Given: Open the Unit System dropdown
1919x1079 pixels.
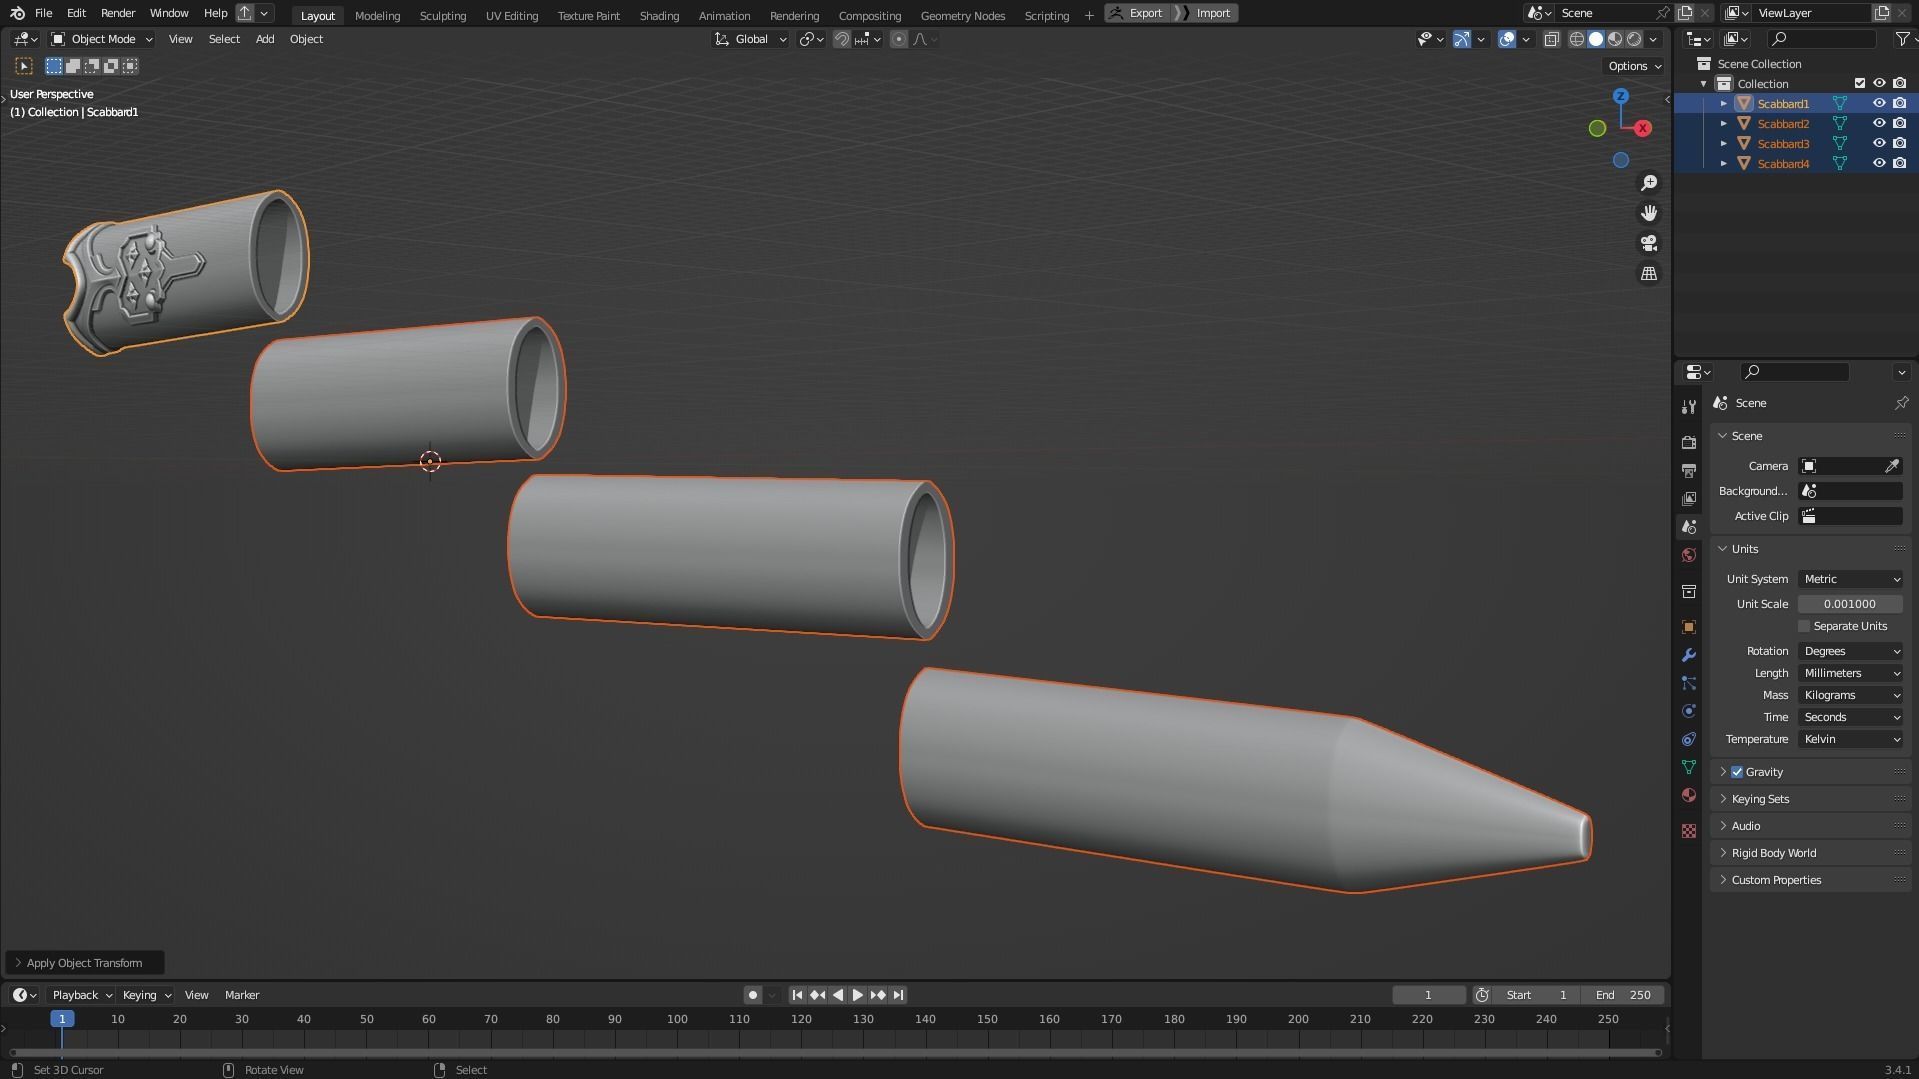Looking at the screenshot, I should 1851,579.
